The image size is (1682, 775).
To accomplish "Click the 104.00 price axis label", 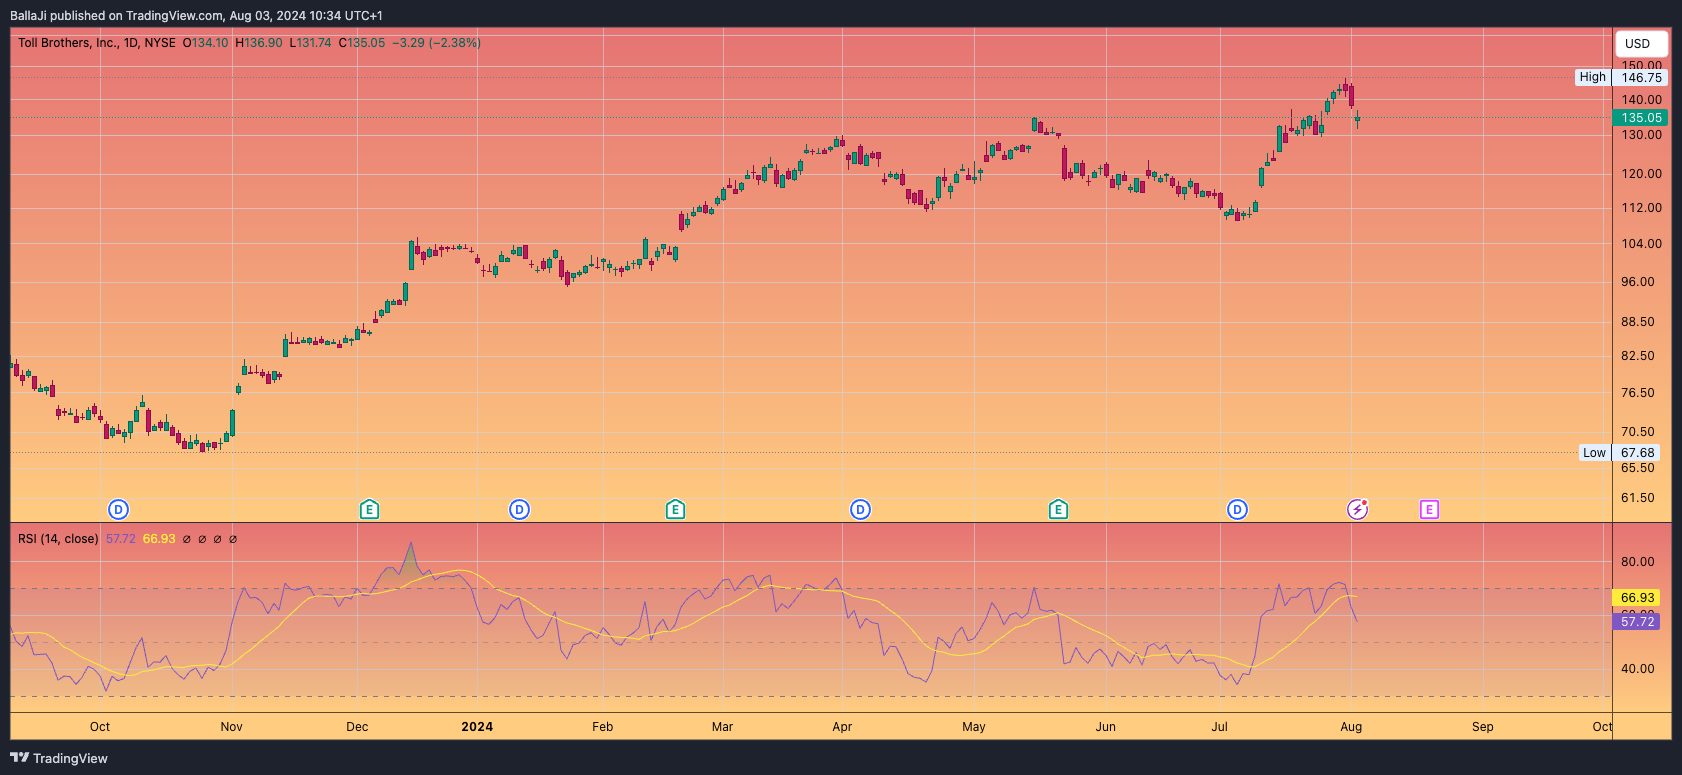I will coord(1641,244).
